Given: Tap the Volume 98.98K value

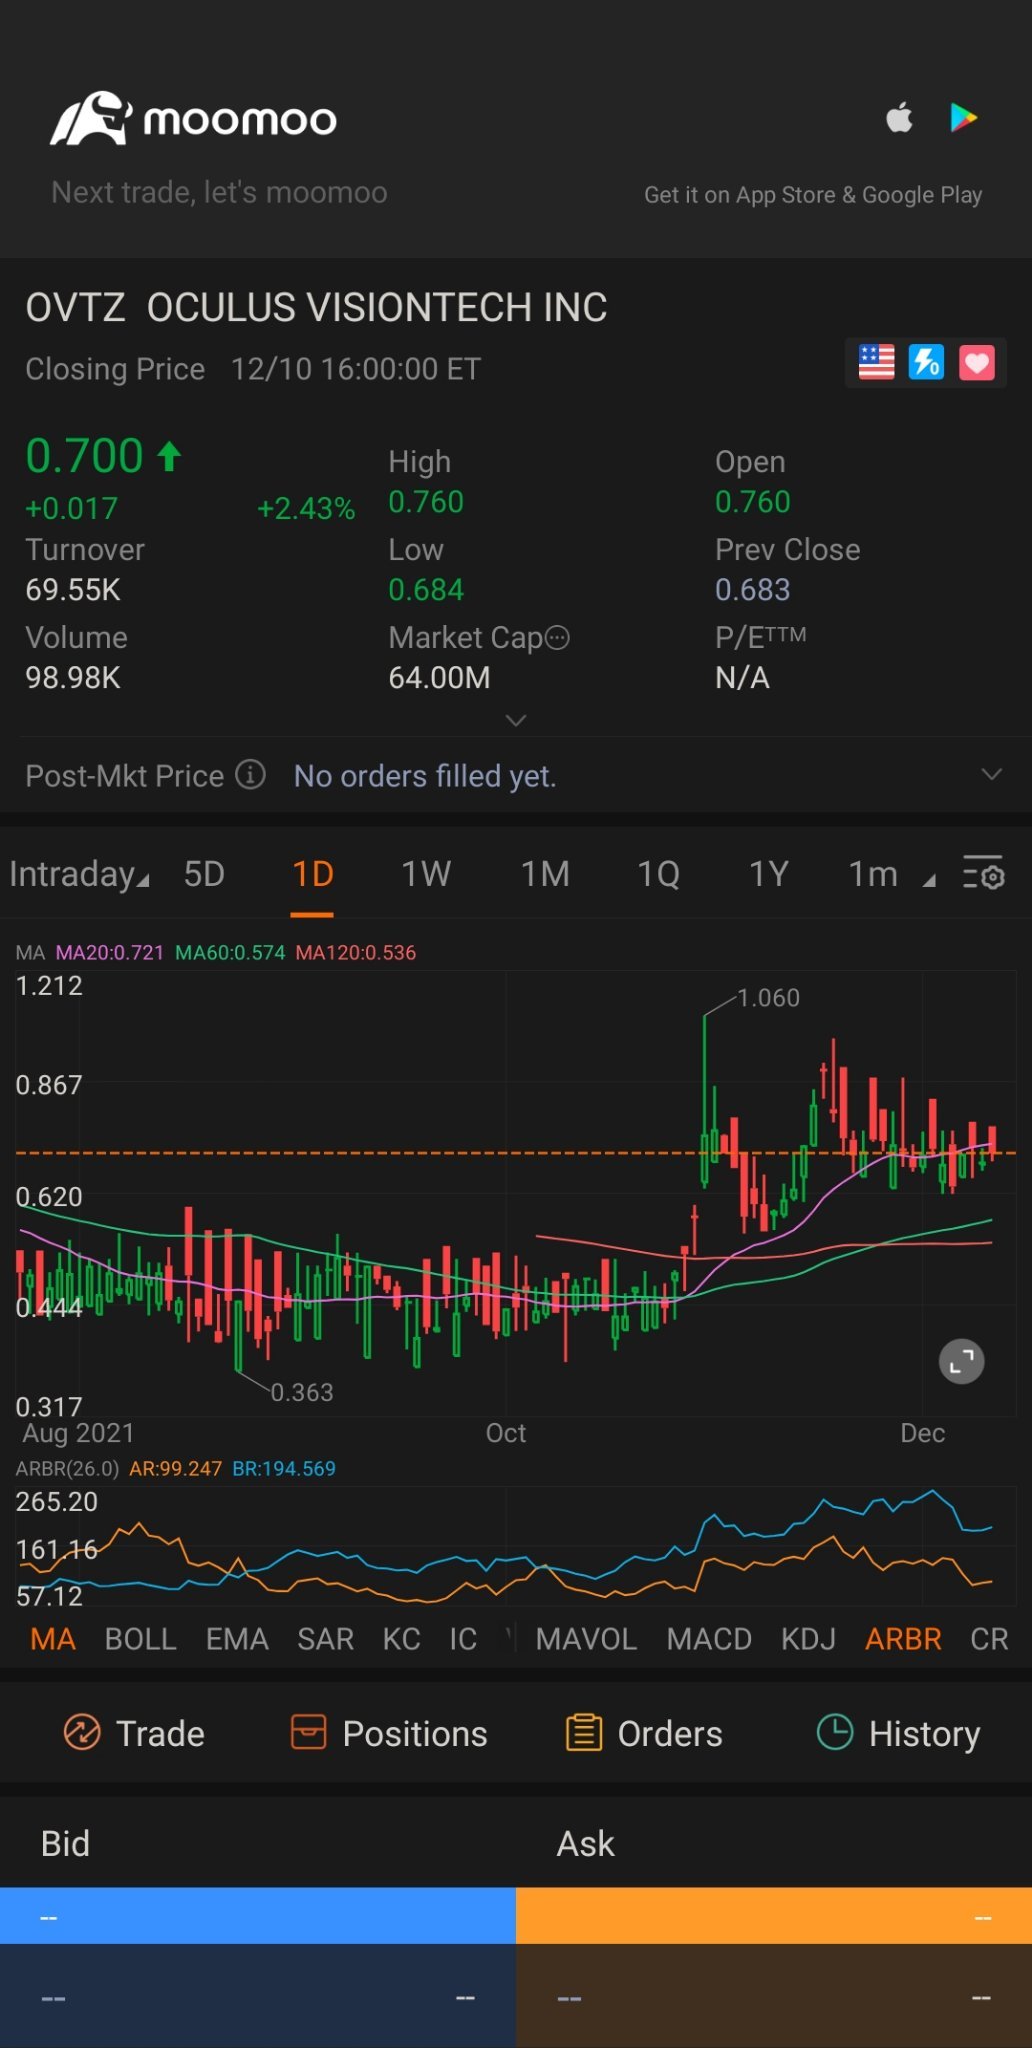Looking at the screenshot, I should coord(73,678).
